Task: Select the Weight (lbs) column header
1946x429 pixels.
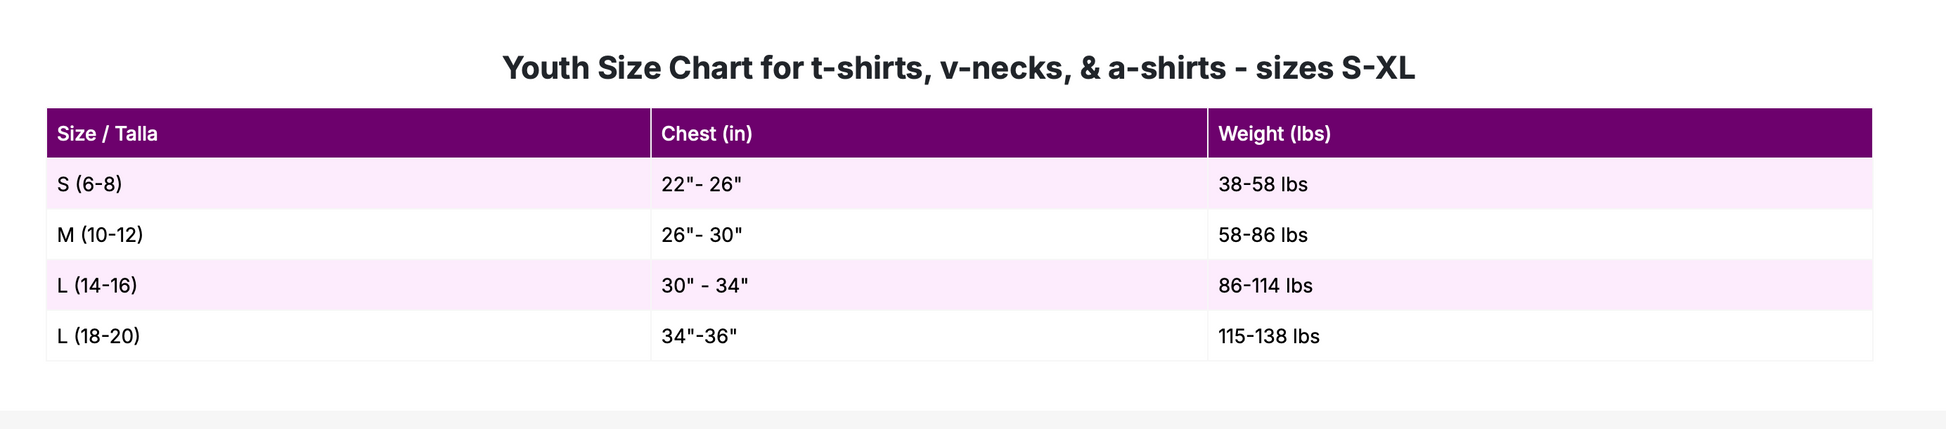Action: click(x=1540, y=133)
